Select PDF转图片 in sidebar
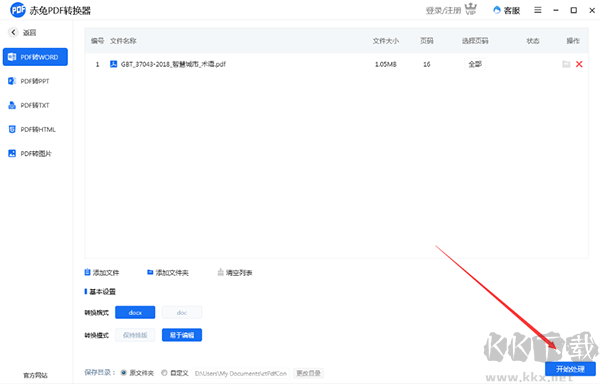 pos(35,153)
